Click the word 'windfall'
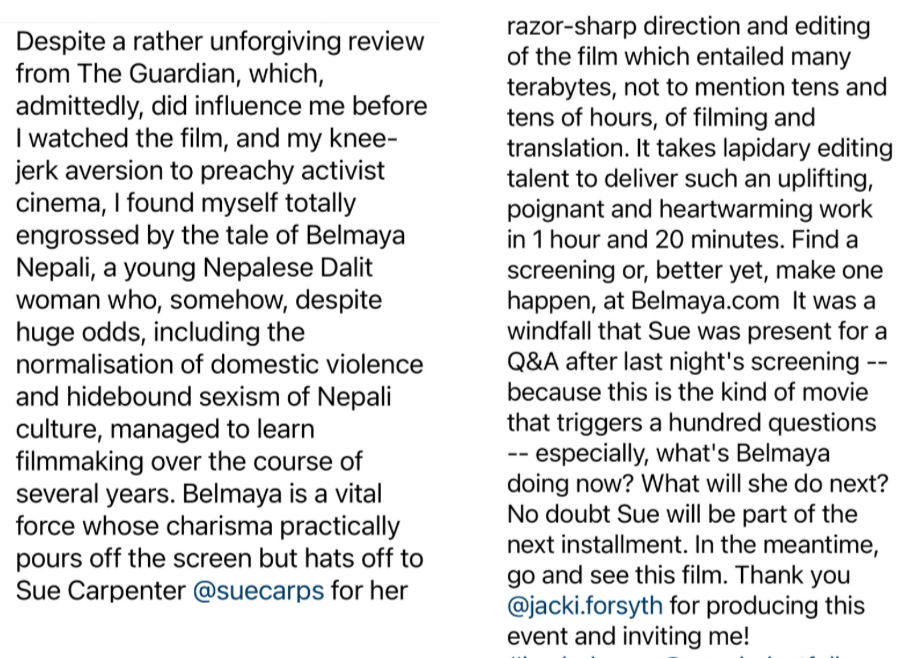Image resolution: width=920 pixels, height=658 pixels. [552, 331]
